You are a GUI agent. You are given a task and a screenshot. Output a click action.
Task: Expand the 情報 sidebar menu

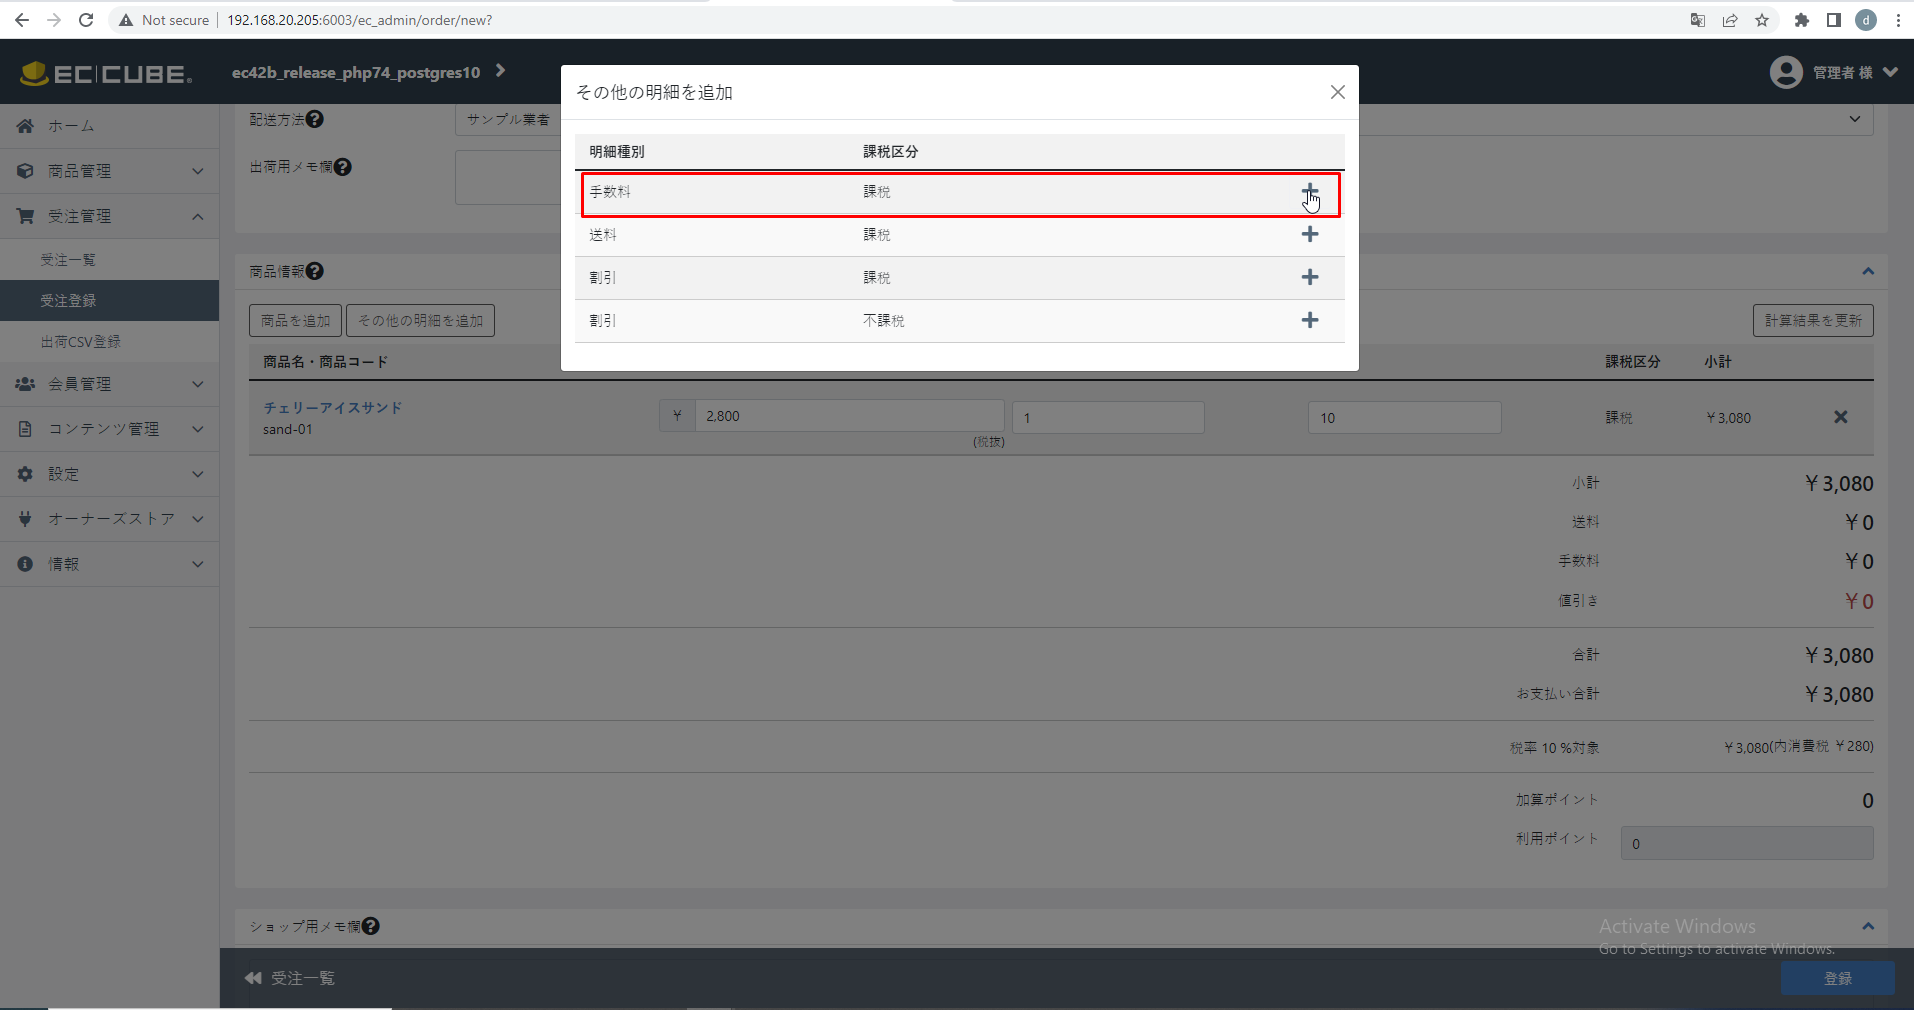(x=109, y=564)
